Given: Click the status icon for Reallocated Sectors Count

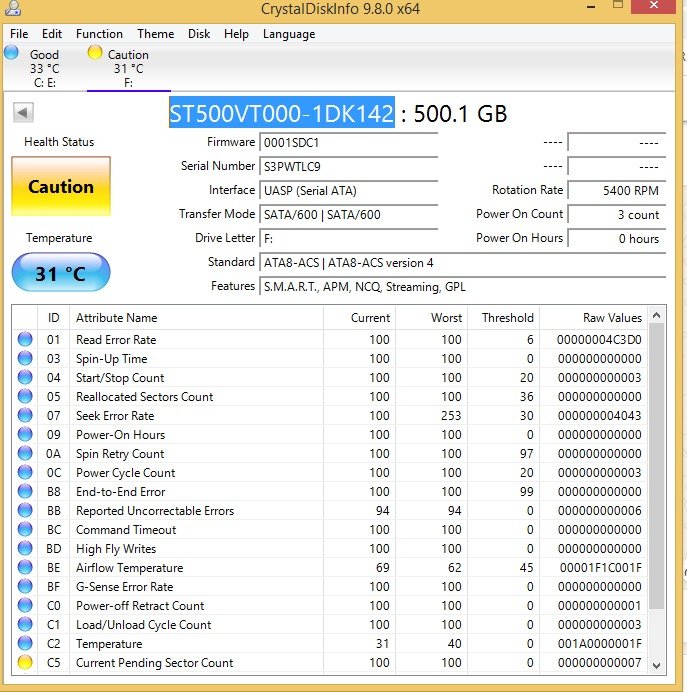Looking at the screenshot, I should point(25,396).
